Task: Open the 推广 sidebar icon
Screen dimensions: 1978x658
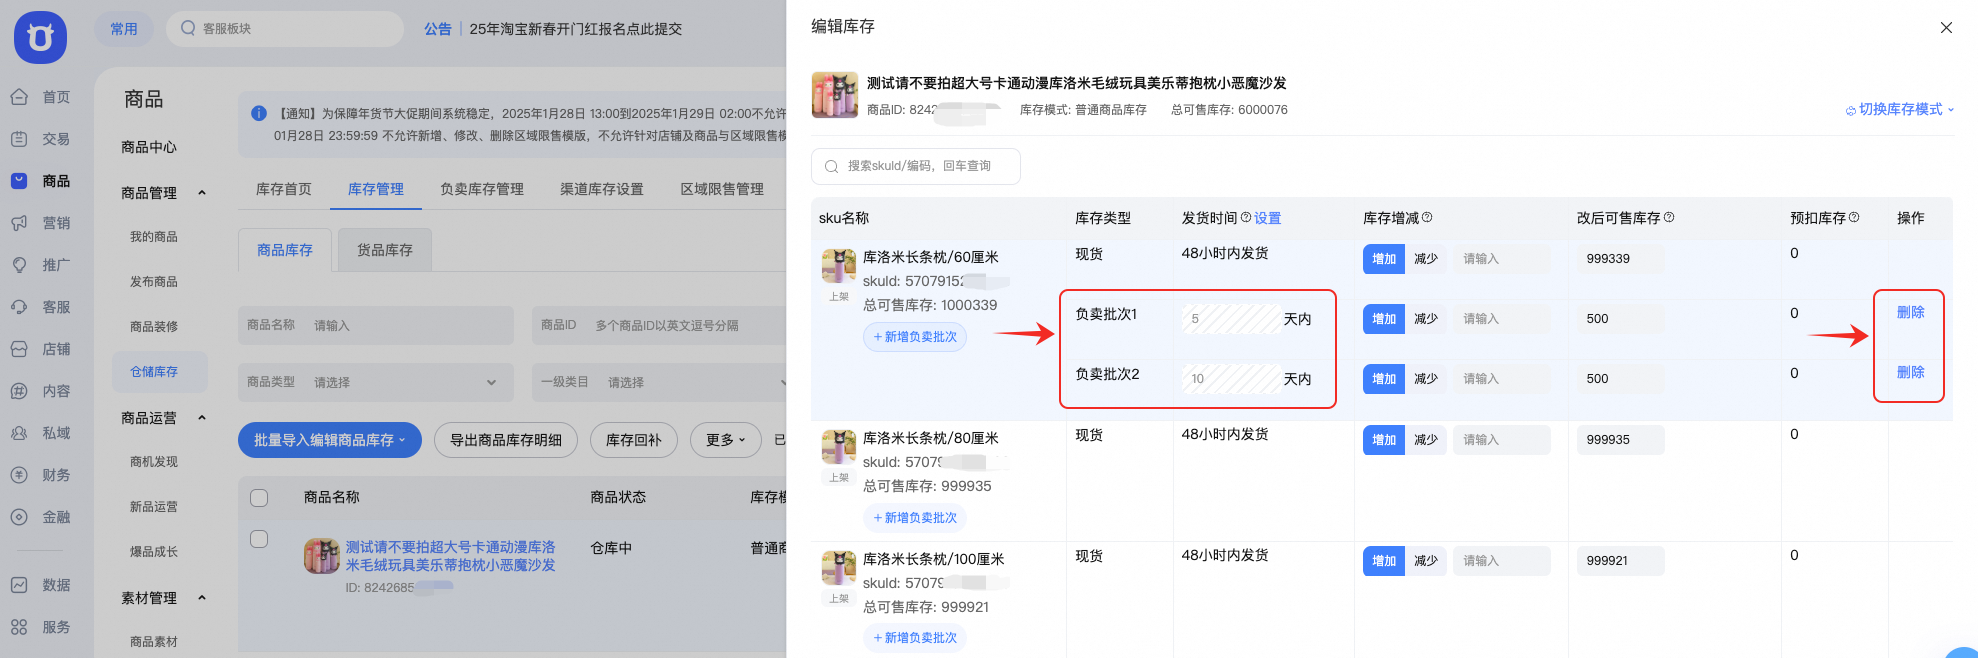Action: (x=19, y=265)
